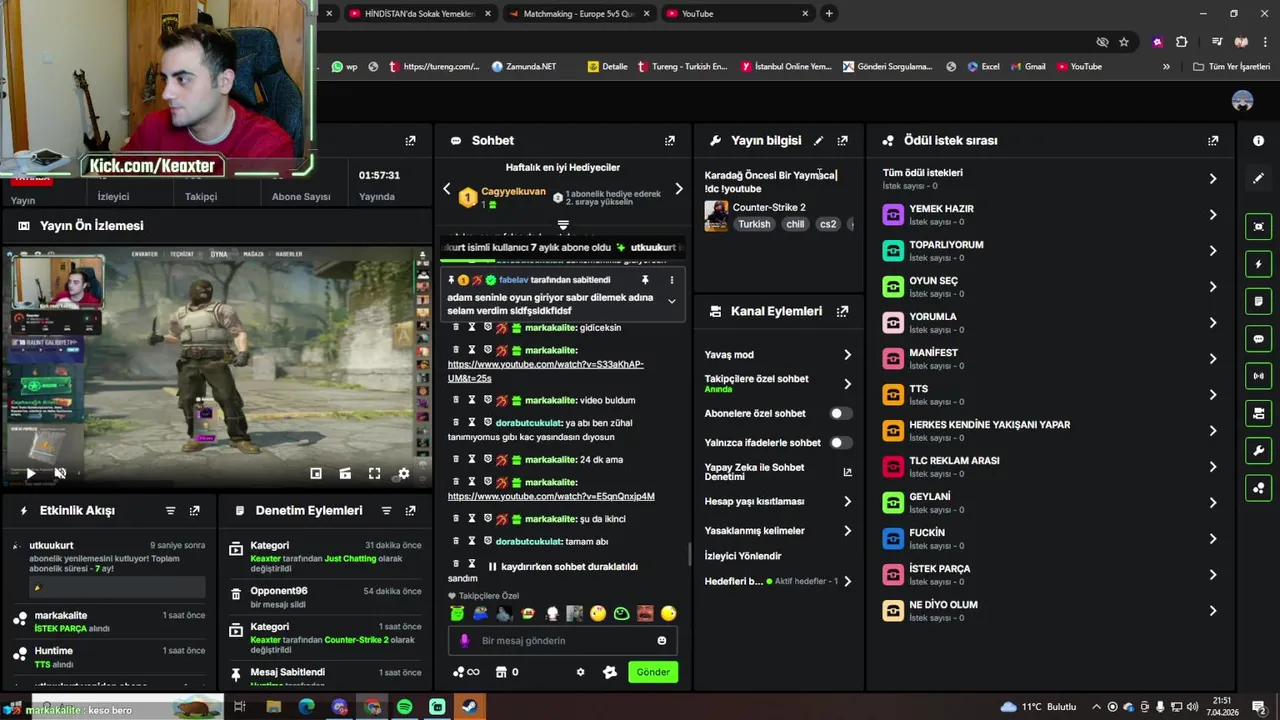This screenshot has width=1280, height=720.
Task: Open the wrench icon in right sidebar
Action: (x=1258, y=451)
